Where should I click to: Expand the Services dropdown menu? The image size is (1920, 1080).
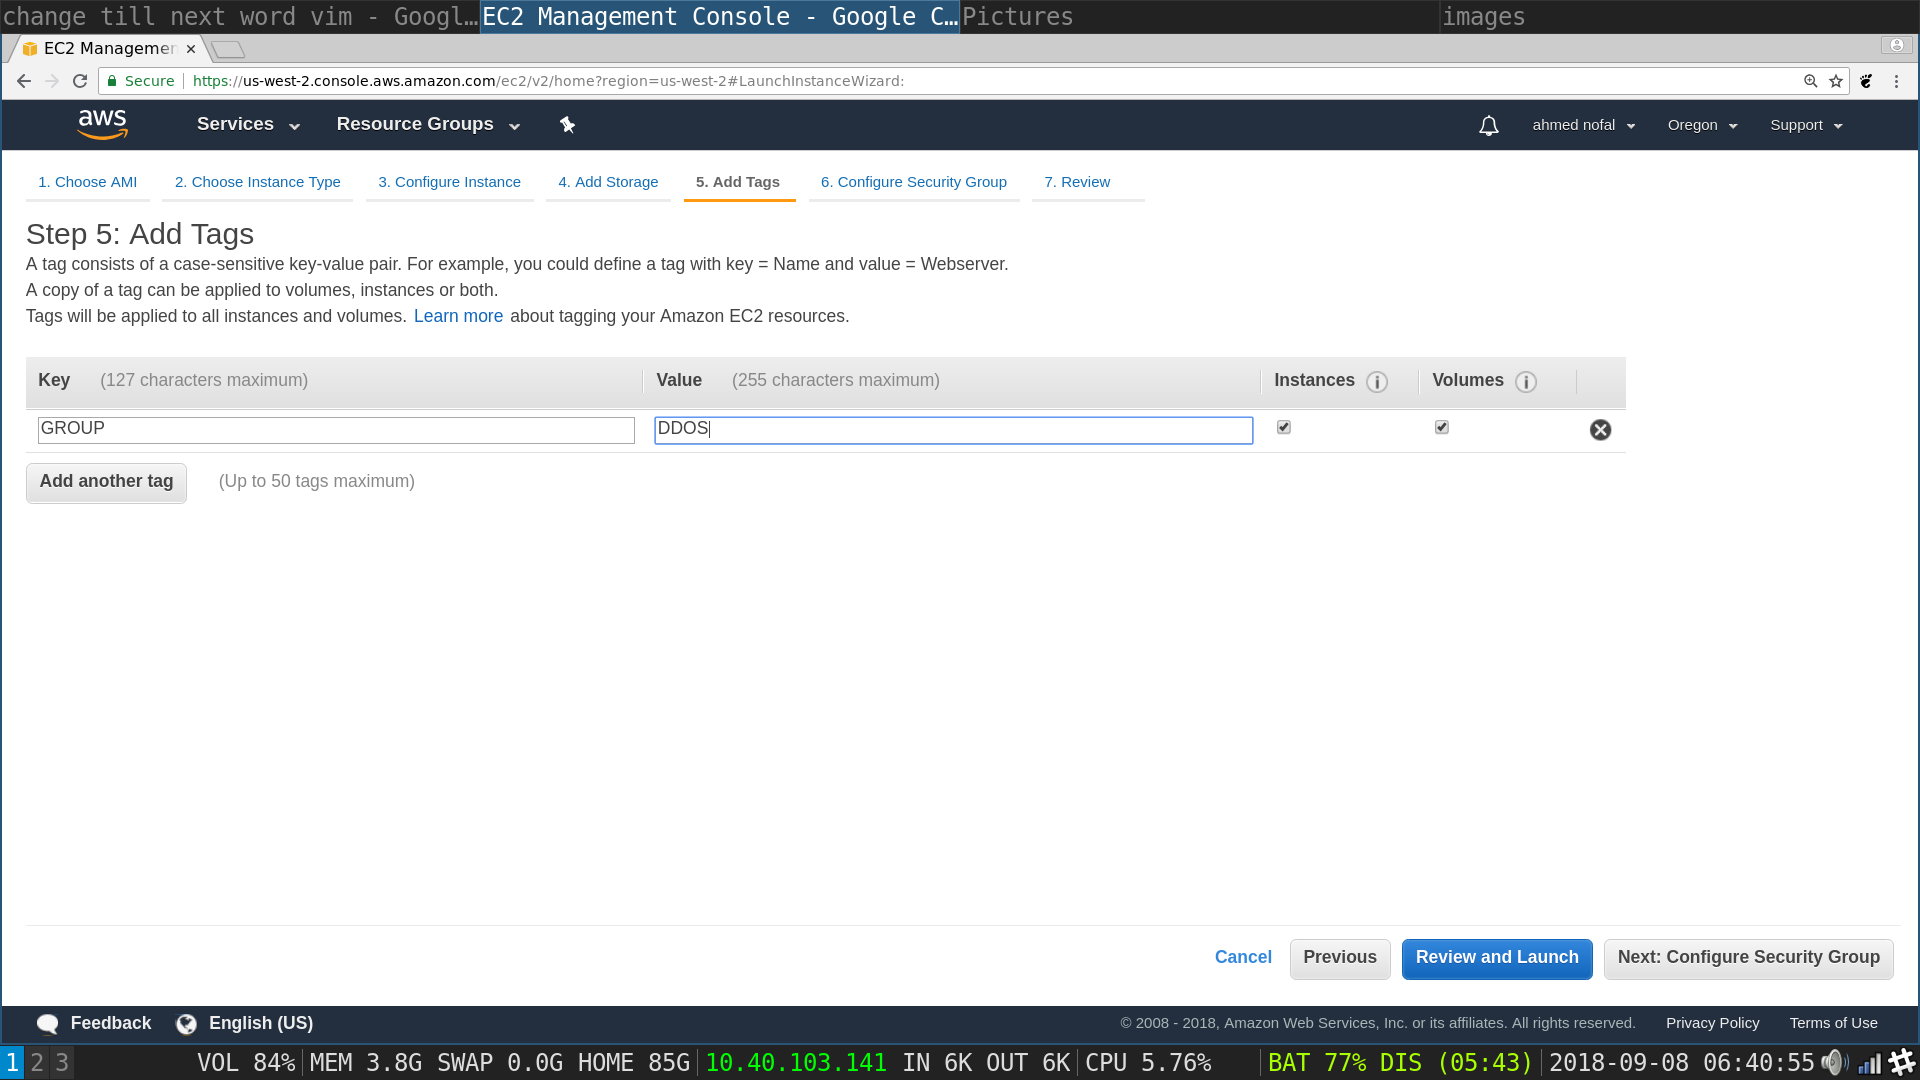pos(248,124)
